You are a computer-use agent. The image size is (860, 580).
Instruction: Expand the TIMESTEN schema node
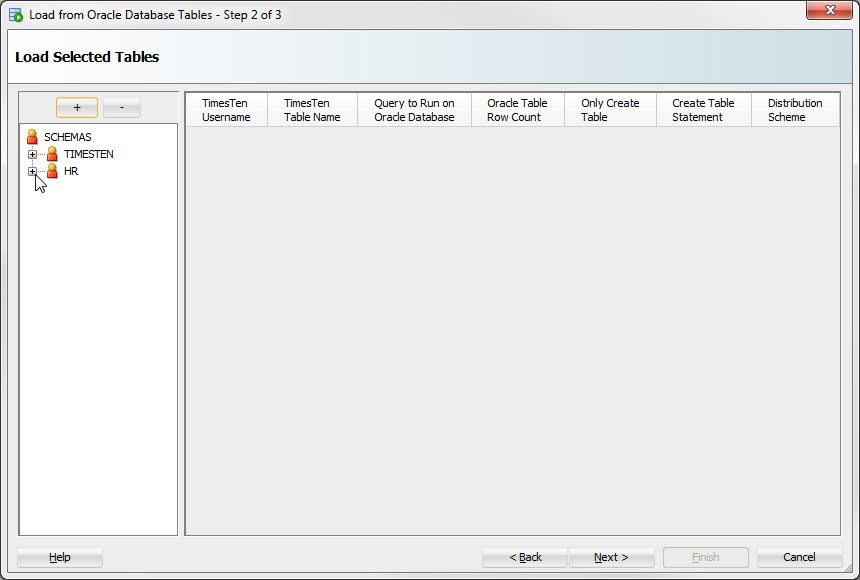pos(32,154)
